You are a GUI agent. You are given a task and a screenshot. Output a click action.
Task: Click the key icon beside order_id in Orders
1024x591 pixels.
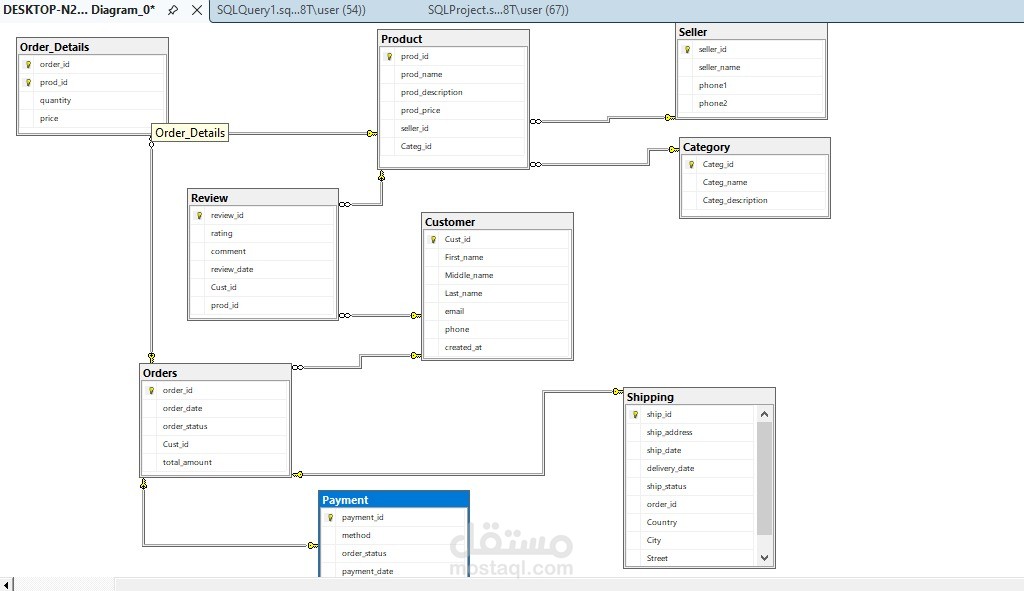tap(151, 391)
